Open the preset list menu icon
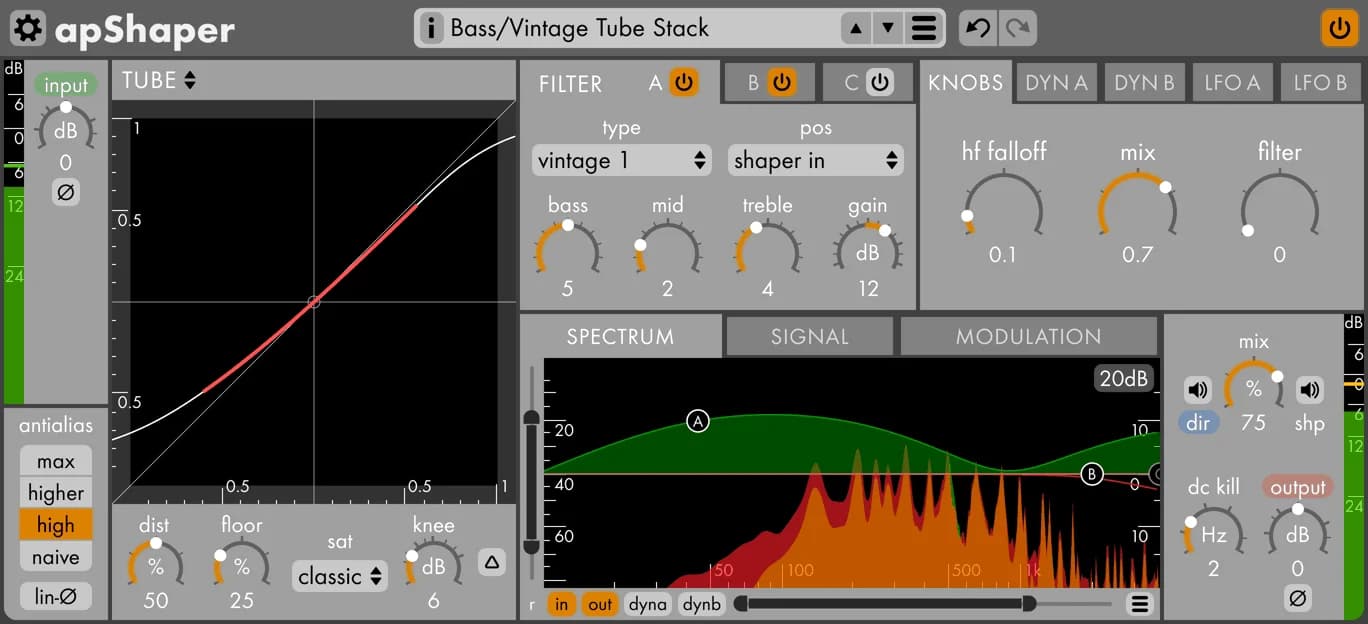This screenshot has width=1368, height=624. (x=924, y=28)
